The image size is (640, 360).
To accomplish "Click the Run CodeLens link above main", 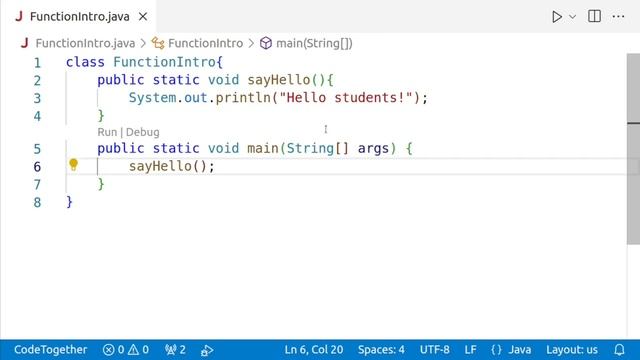I will point(107,132).
